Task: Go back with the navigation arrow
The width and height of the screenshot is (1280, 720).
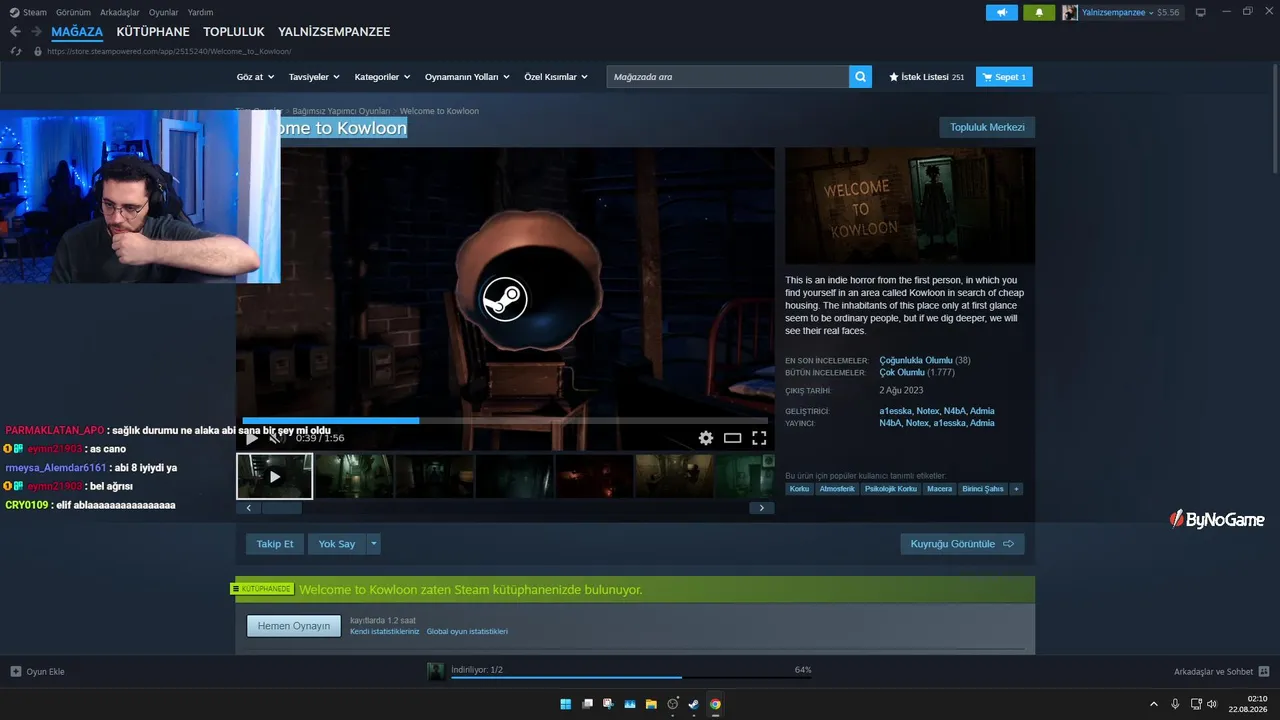Action: coord(15,32)
